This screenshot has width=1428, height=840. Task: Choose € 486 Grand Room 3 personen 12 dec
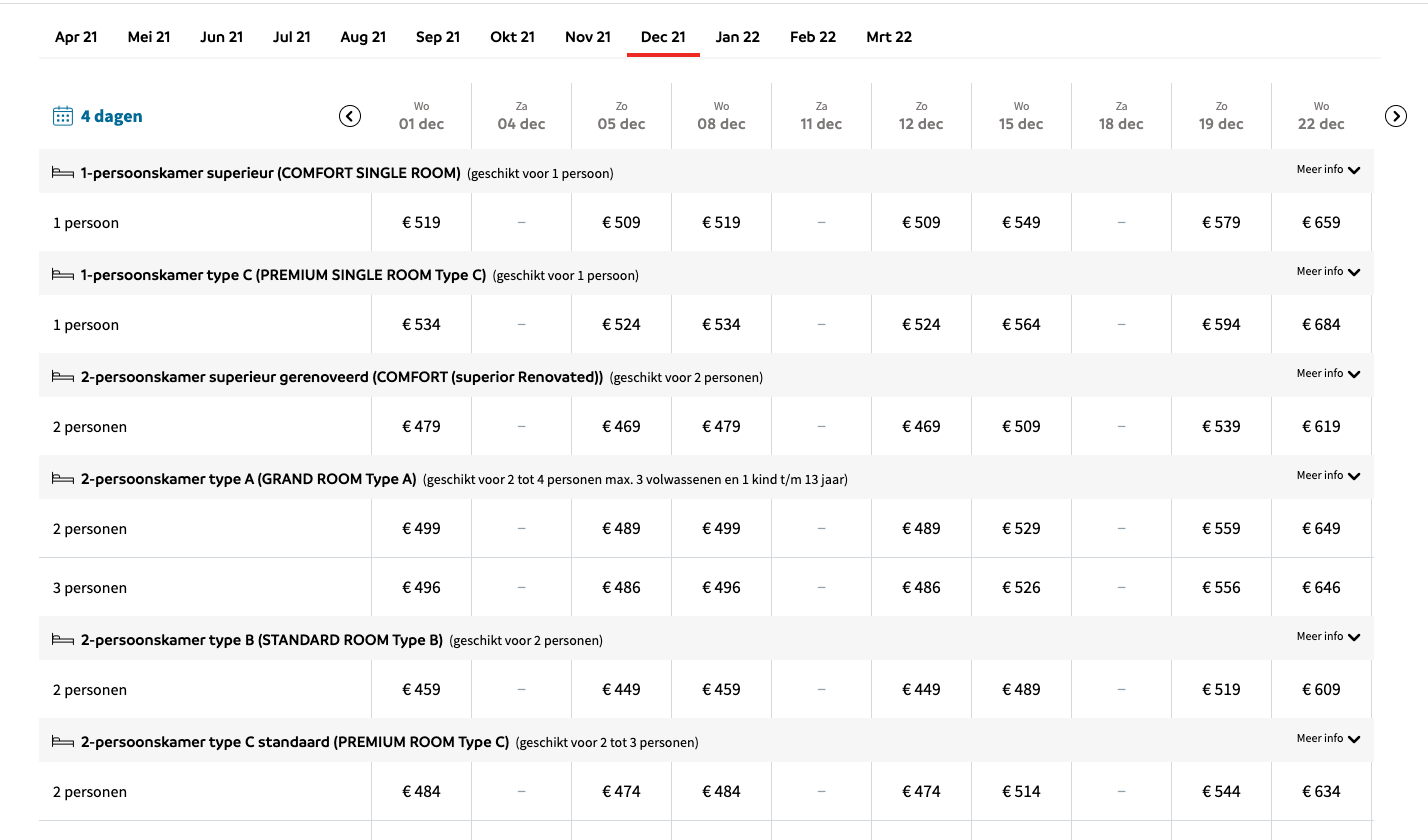pyautogui.click(x=921, y=587)
